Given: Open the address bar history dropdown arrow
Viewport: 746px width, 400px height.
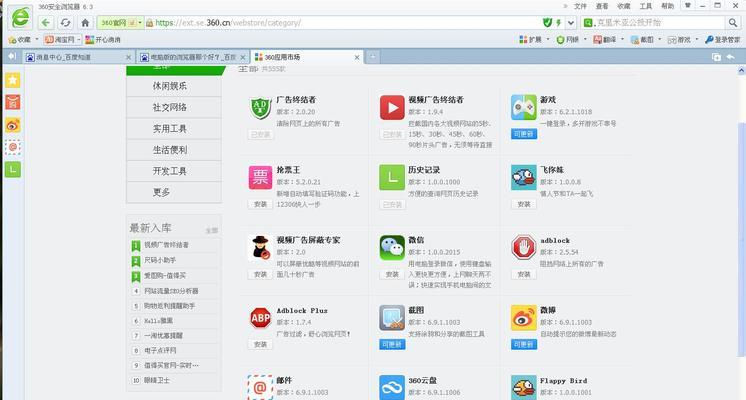Looking at the screenshot, I should (570, 22).
